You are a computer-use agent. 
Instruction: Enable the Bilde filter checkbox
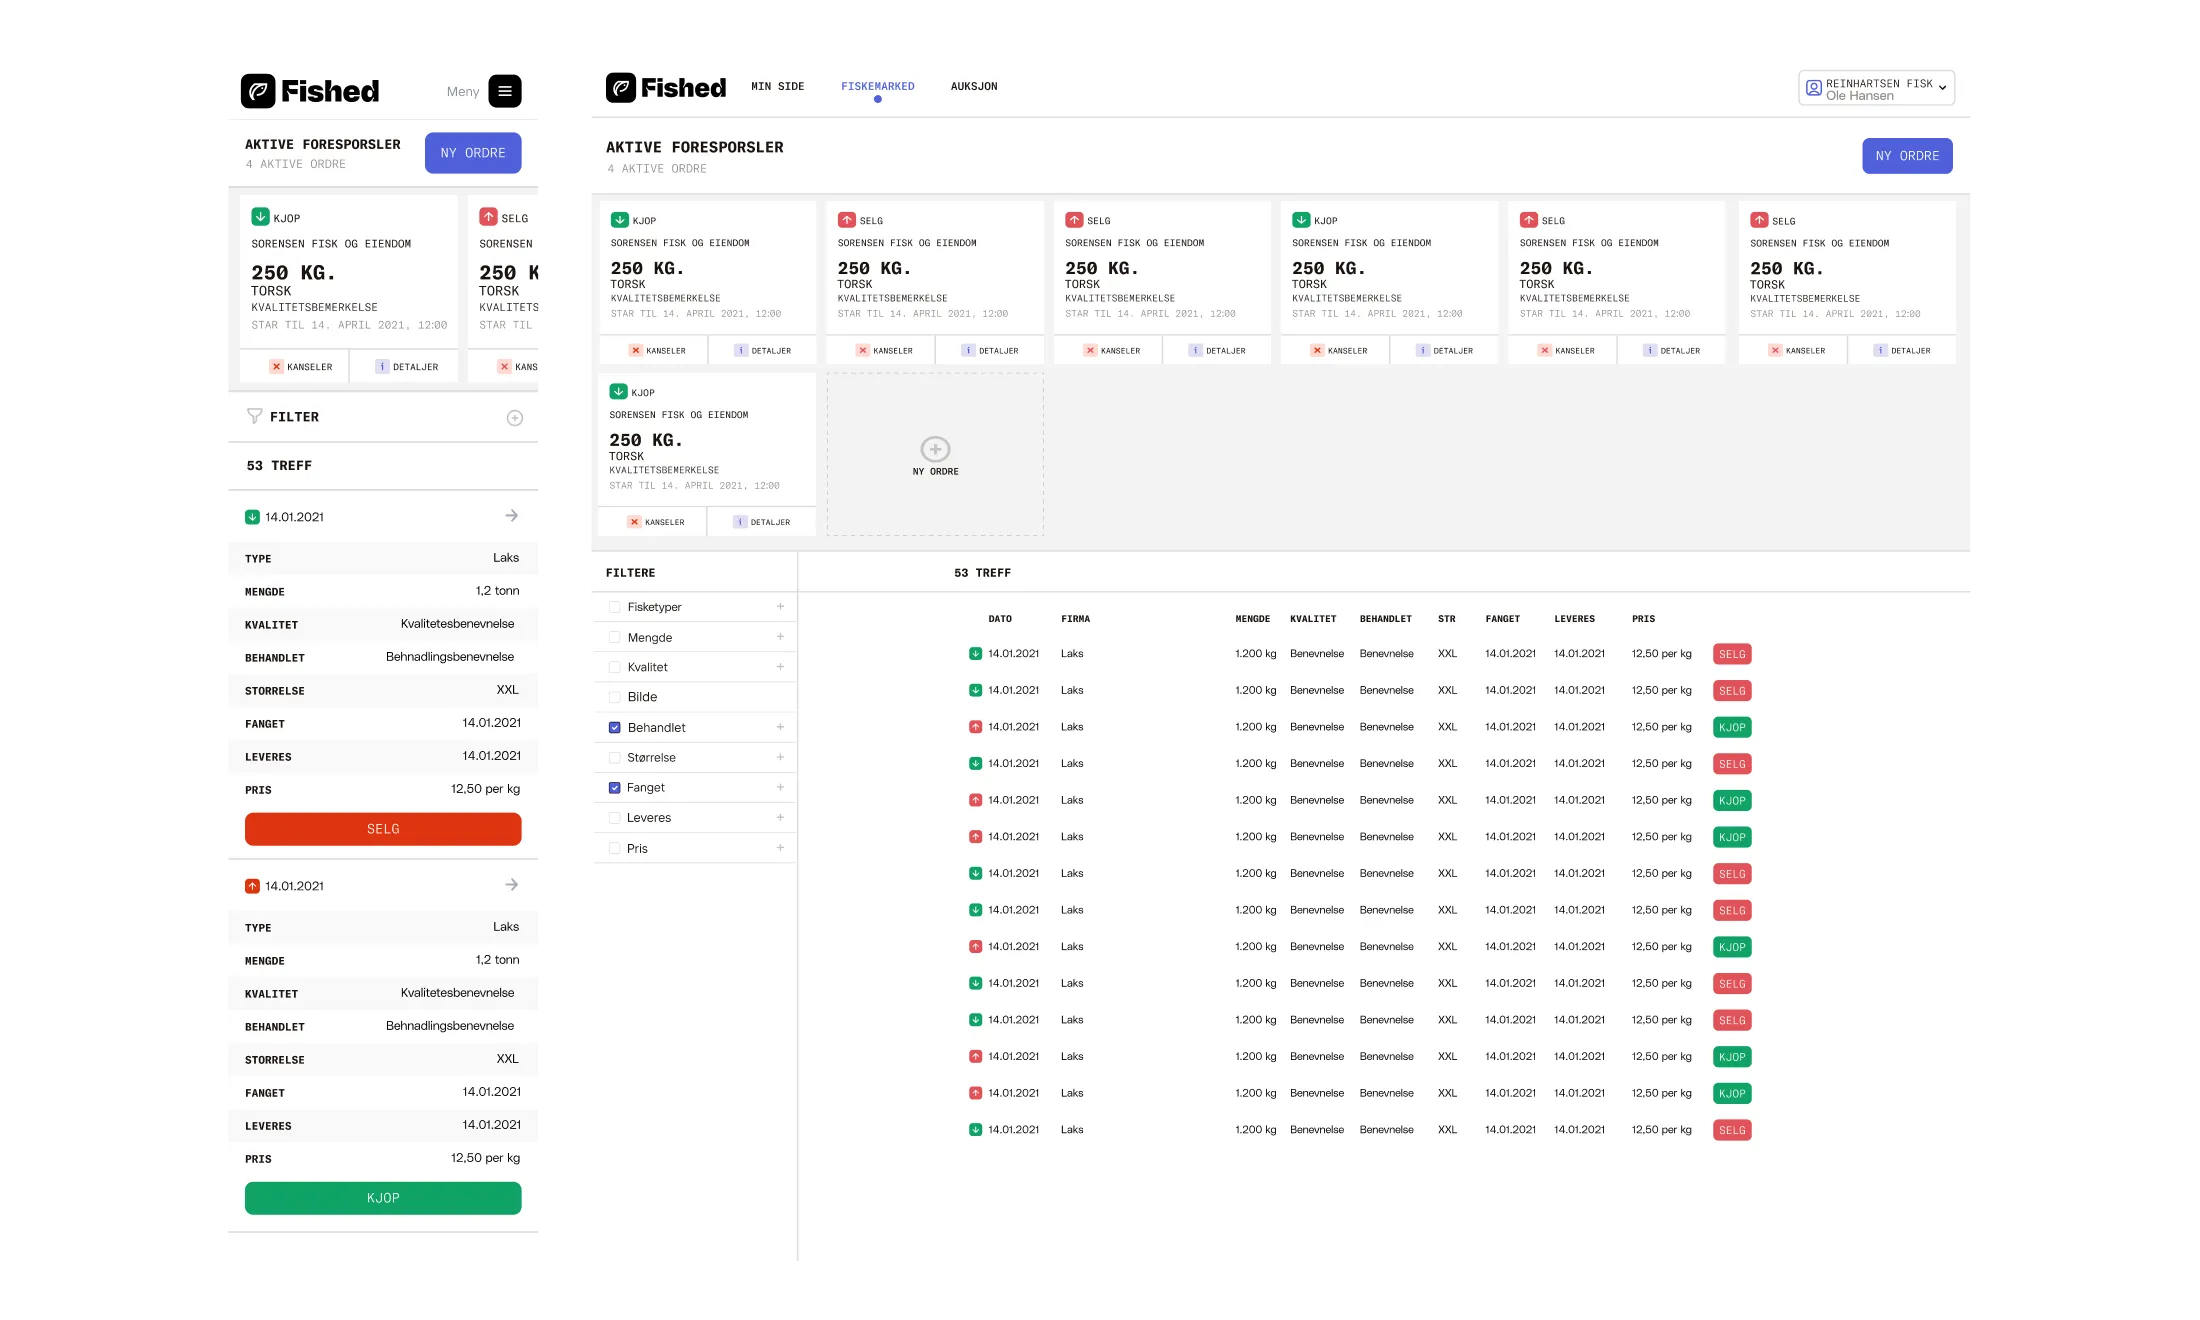click(615, 697)
